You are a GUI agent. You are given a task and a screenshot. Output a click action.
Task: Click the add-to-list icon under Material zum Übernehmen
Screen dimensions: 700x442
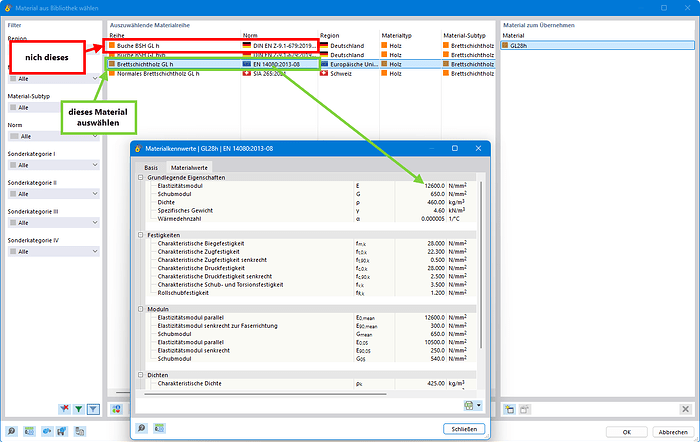coord(510,409)
